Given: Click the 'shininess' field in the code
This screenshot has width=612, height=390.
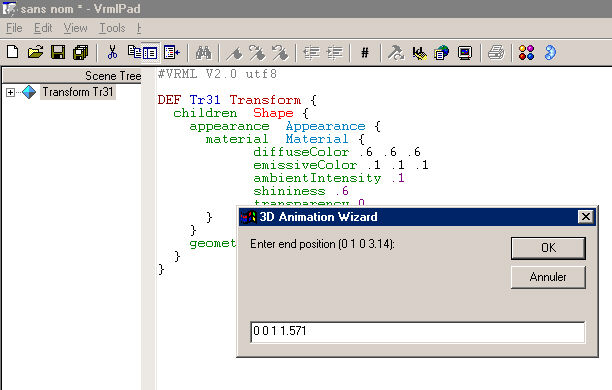Looking at the screenshot, I should click(289, 191).
